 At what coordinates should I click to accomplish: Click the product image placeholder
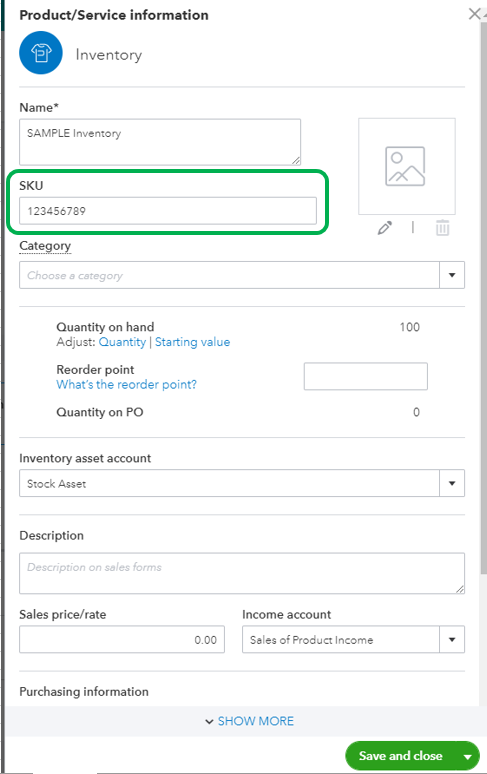(407, 166)
